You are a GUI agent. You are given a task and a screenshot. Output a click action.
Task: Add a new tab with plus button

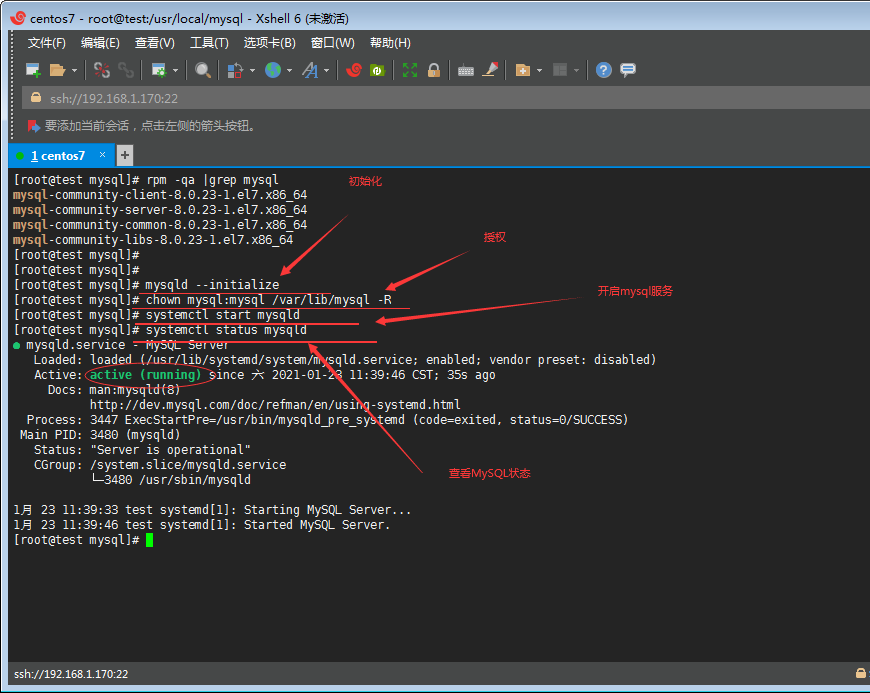tap(125, 155)
